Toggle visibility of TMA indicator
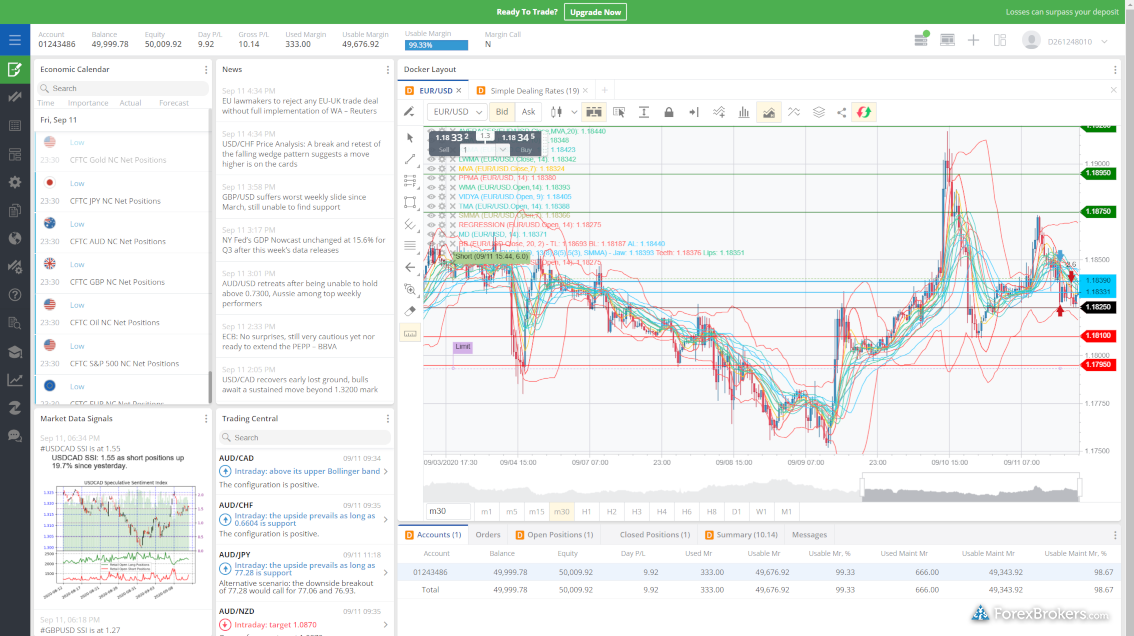The width and height of the screenshot is (1134, 636). pos(432,206)
